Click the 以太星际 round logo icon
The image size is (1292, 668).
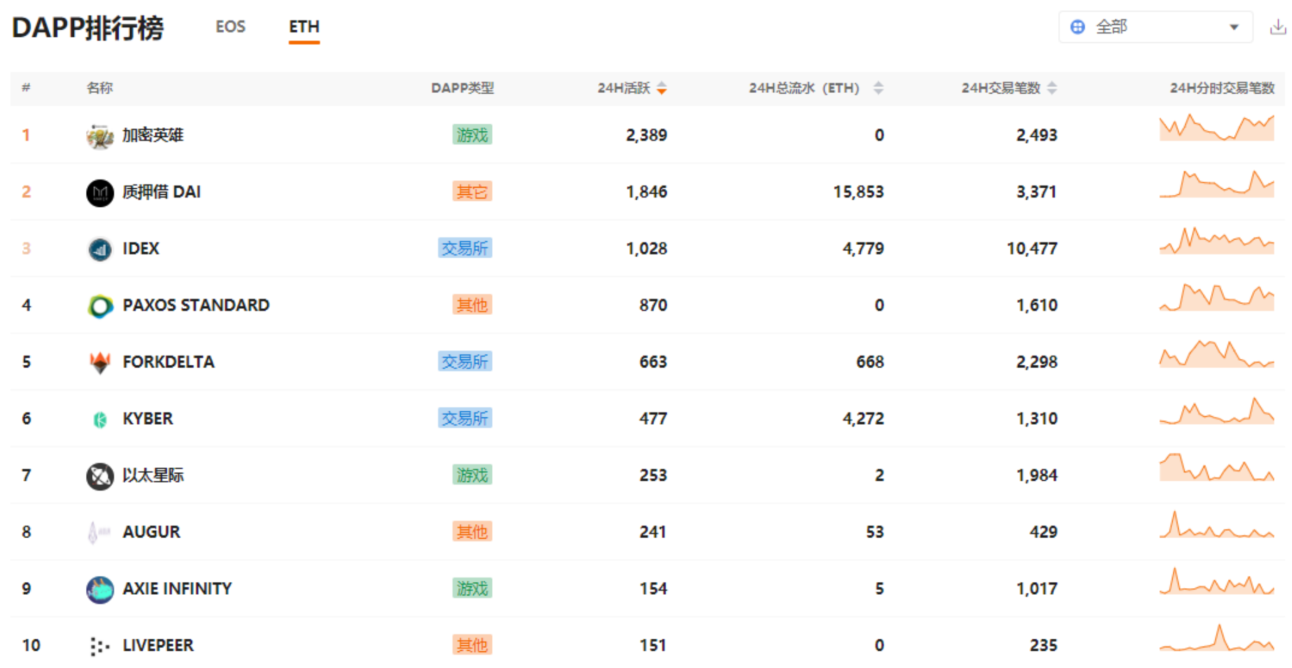click(x=100, y=476)
